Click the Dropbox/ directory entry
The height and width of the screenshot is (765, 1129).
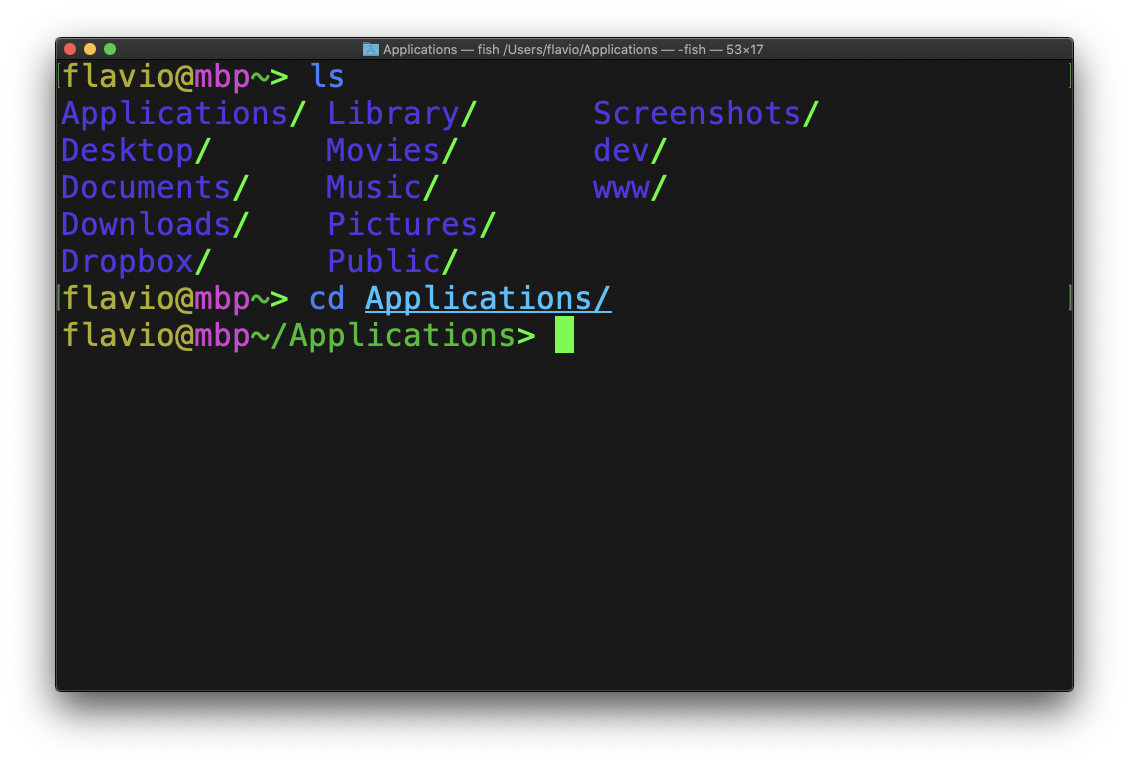point(136,262)
